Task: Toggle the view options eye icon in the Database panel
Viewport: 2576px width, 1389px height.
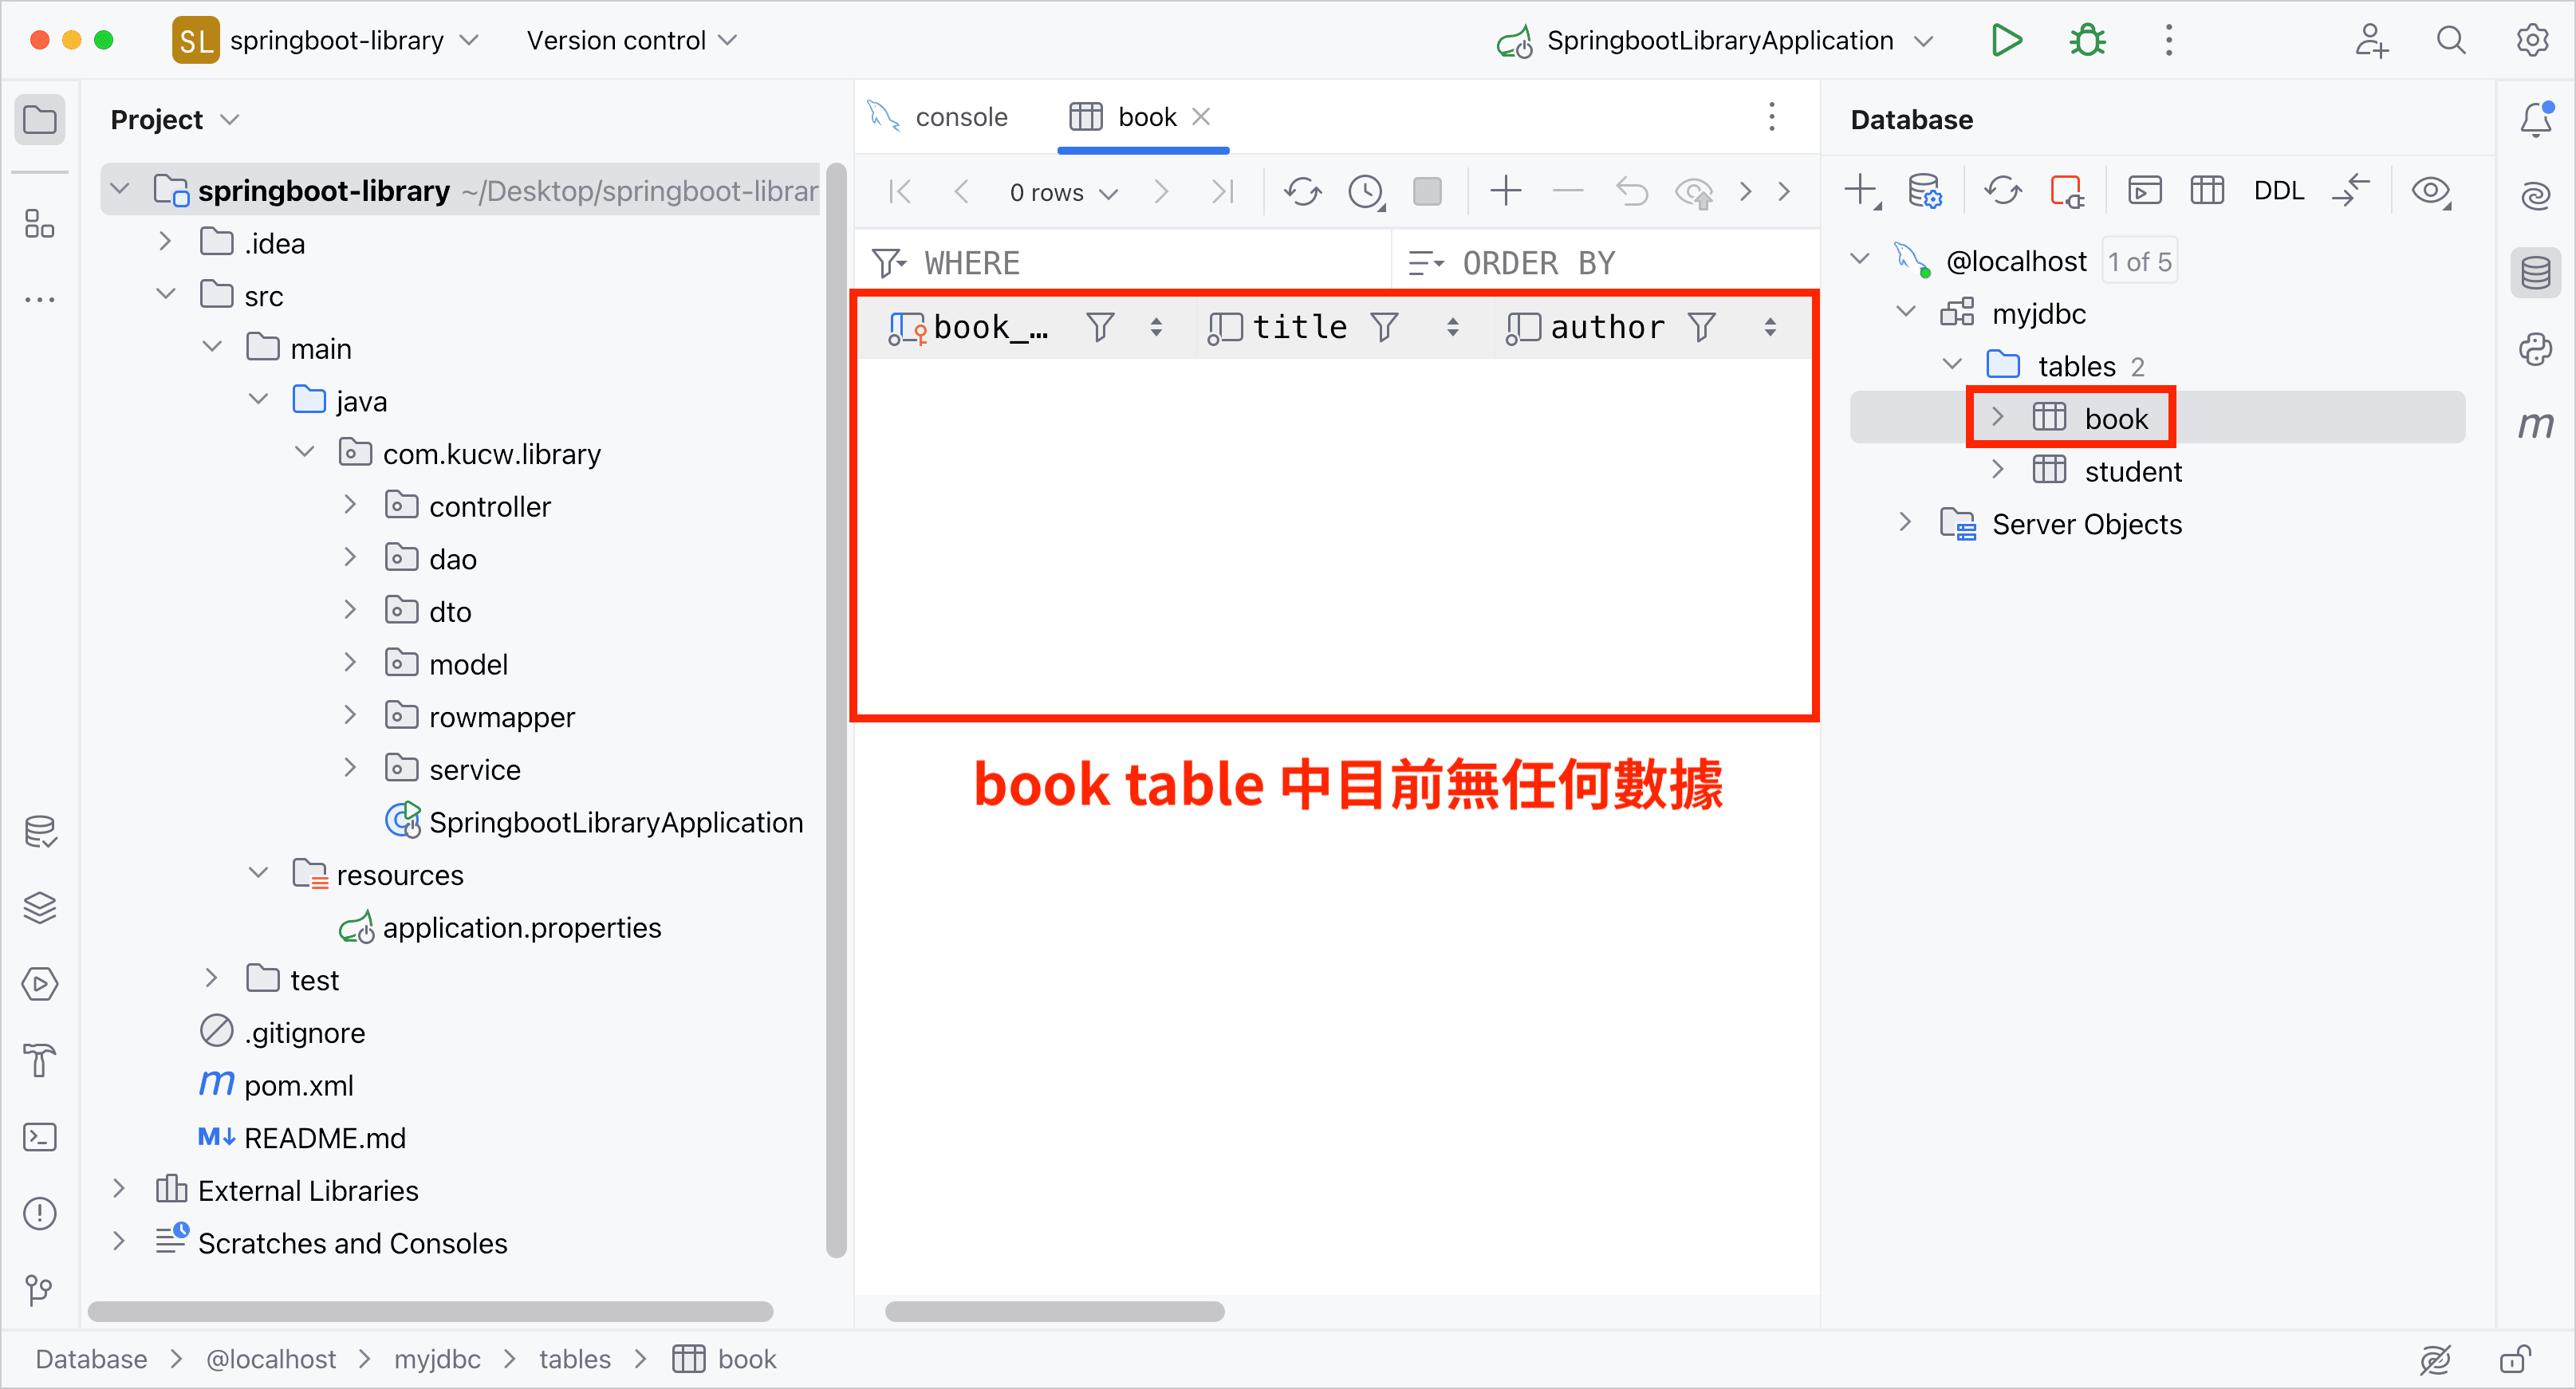Action: tap(2431, 190)
